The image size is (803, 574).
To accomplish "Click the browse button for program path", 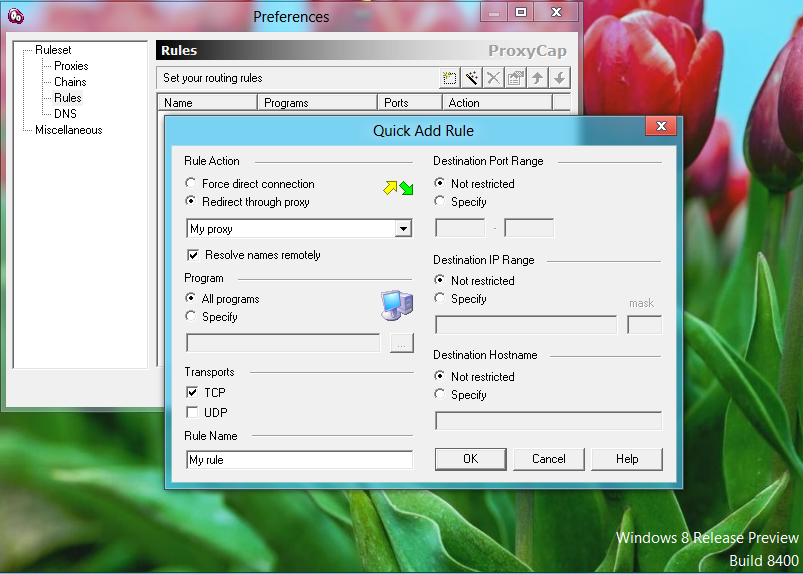I will 402,344.
